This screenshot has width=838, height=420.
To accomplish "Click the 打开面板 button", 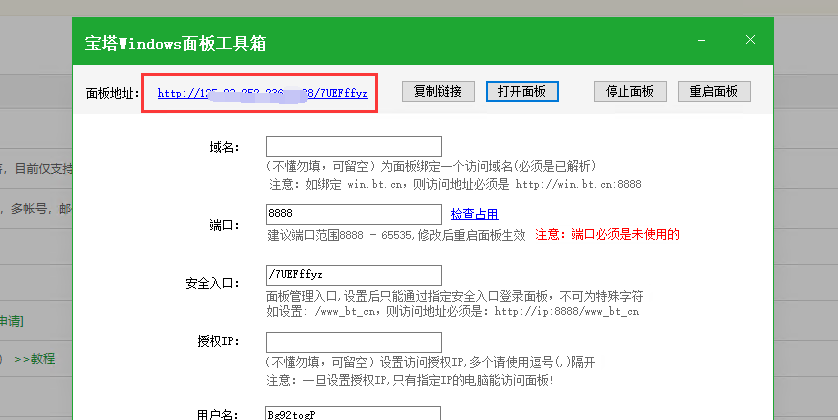I will (522, 91).
